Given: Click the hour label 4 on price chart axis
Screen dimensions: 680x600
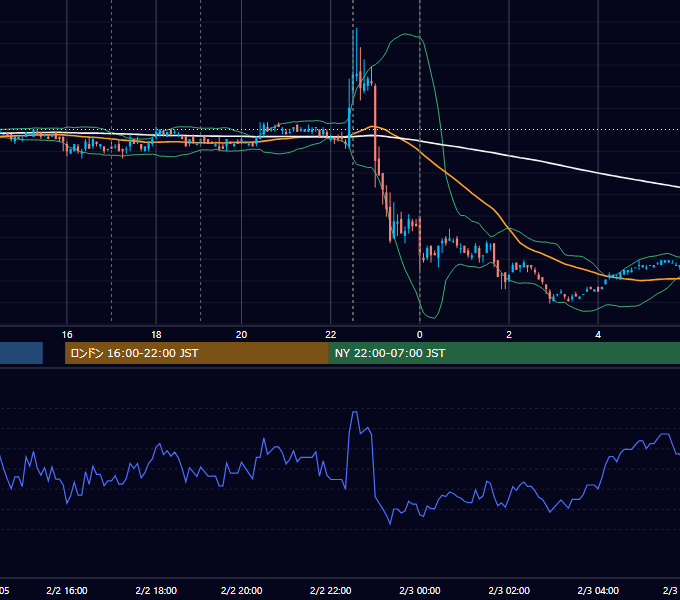Looking at the screenshot, I should [x=598, y=335].
